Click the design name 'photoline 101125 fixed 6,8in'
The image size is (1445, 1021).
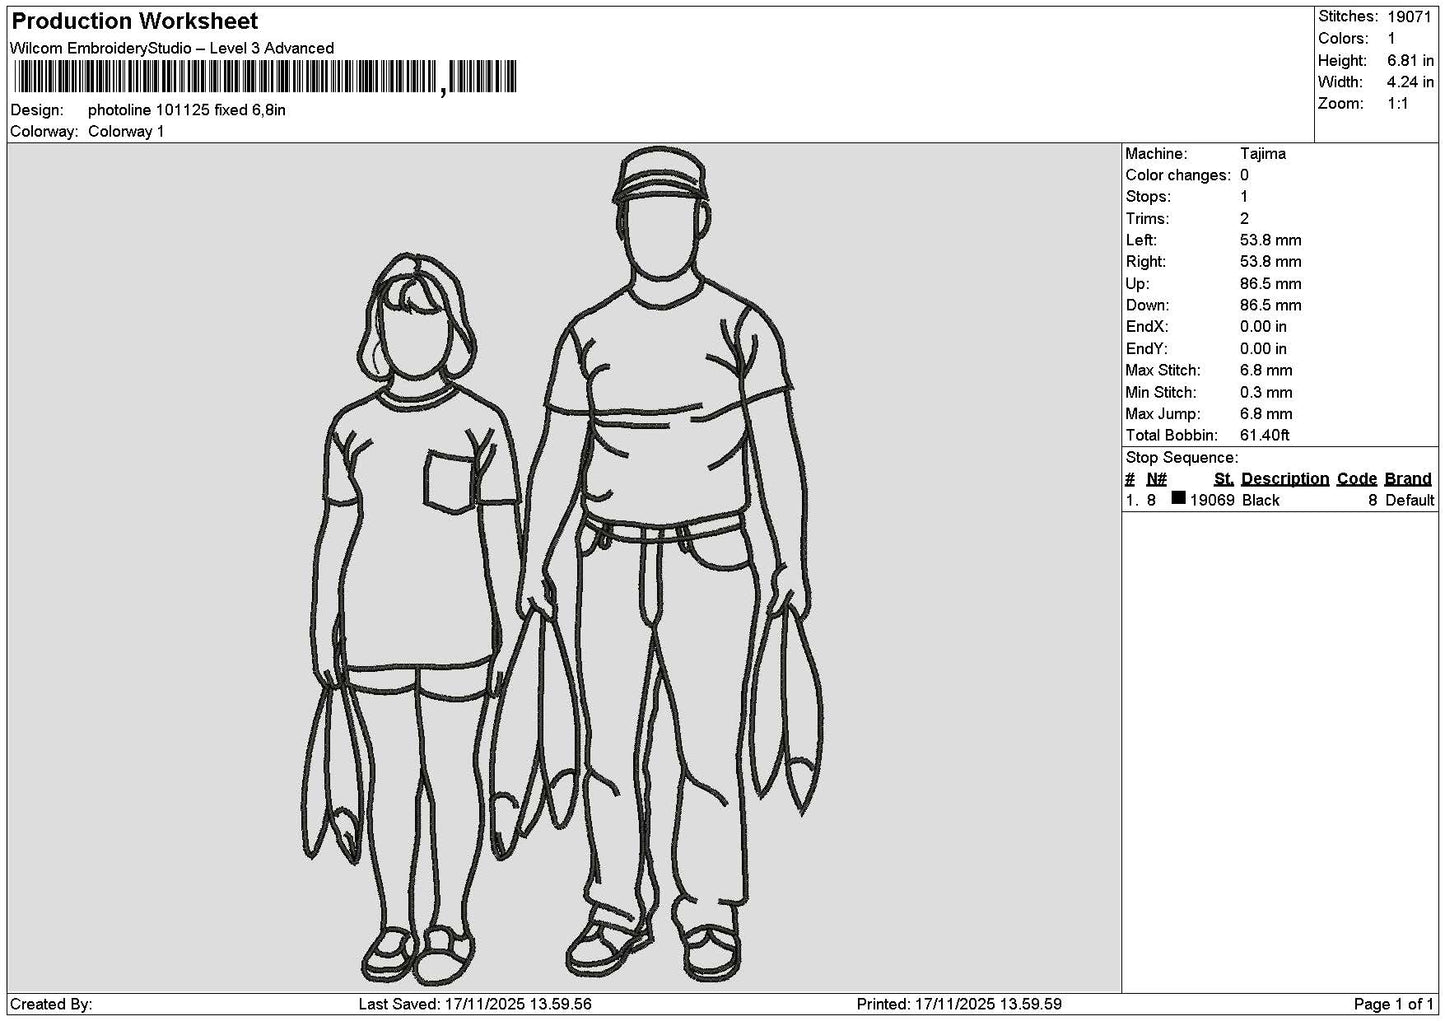click(x=187, y=110)
